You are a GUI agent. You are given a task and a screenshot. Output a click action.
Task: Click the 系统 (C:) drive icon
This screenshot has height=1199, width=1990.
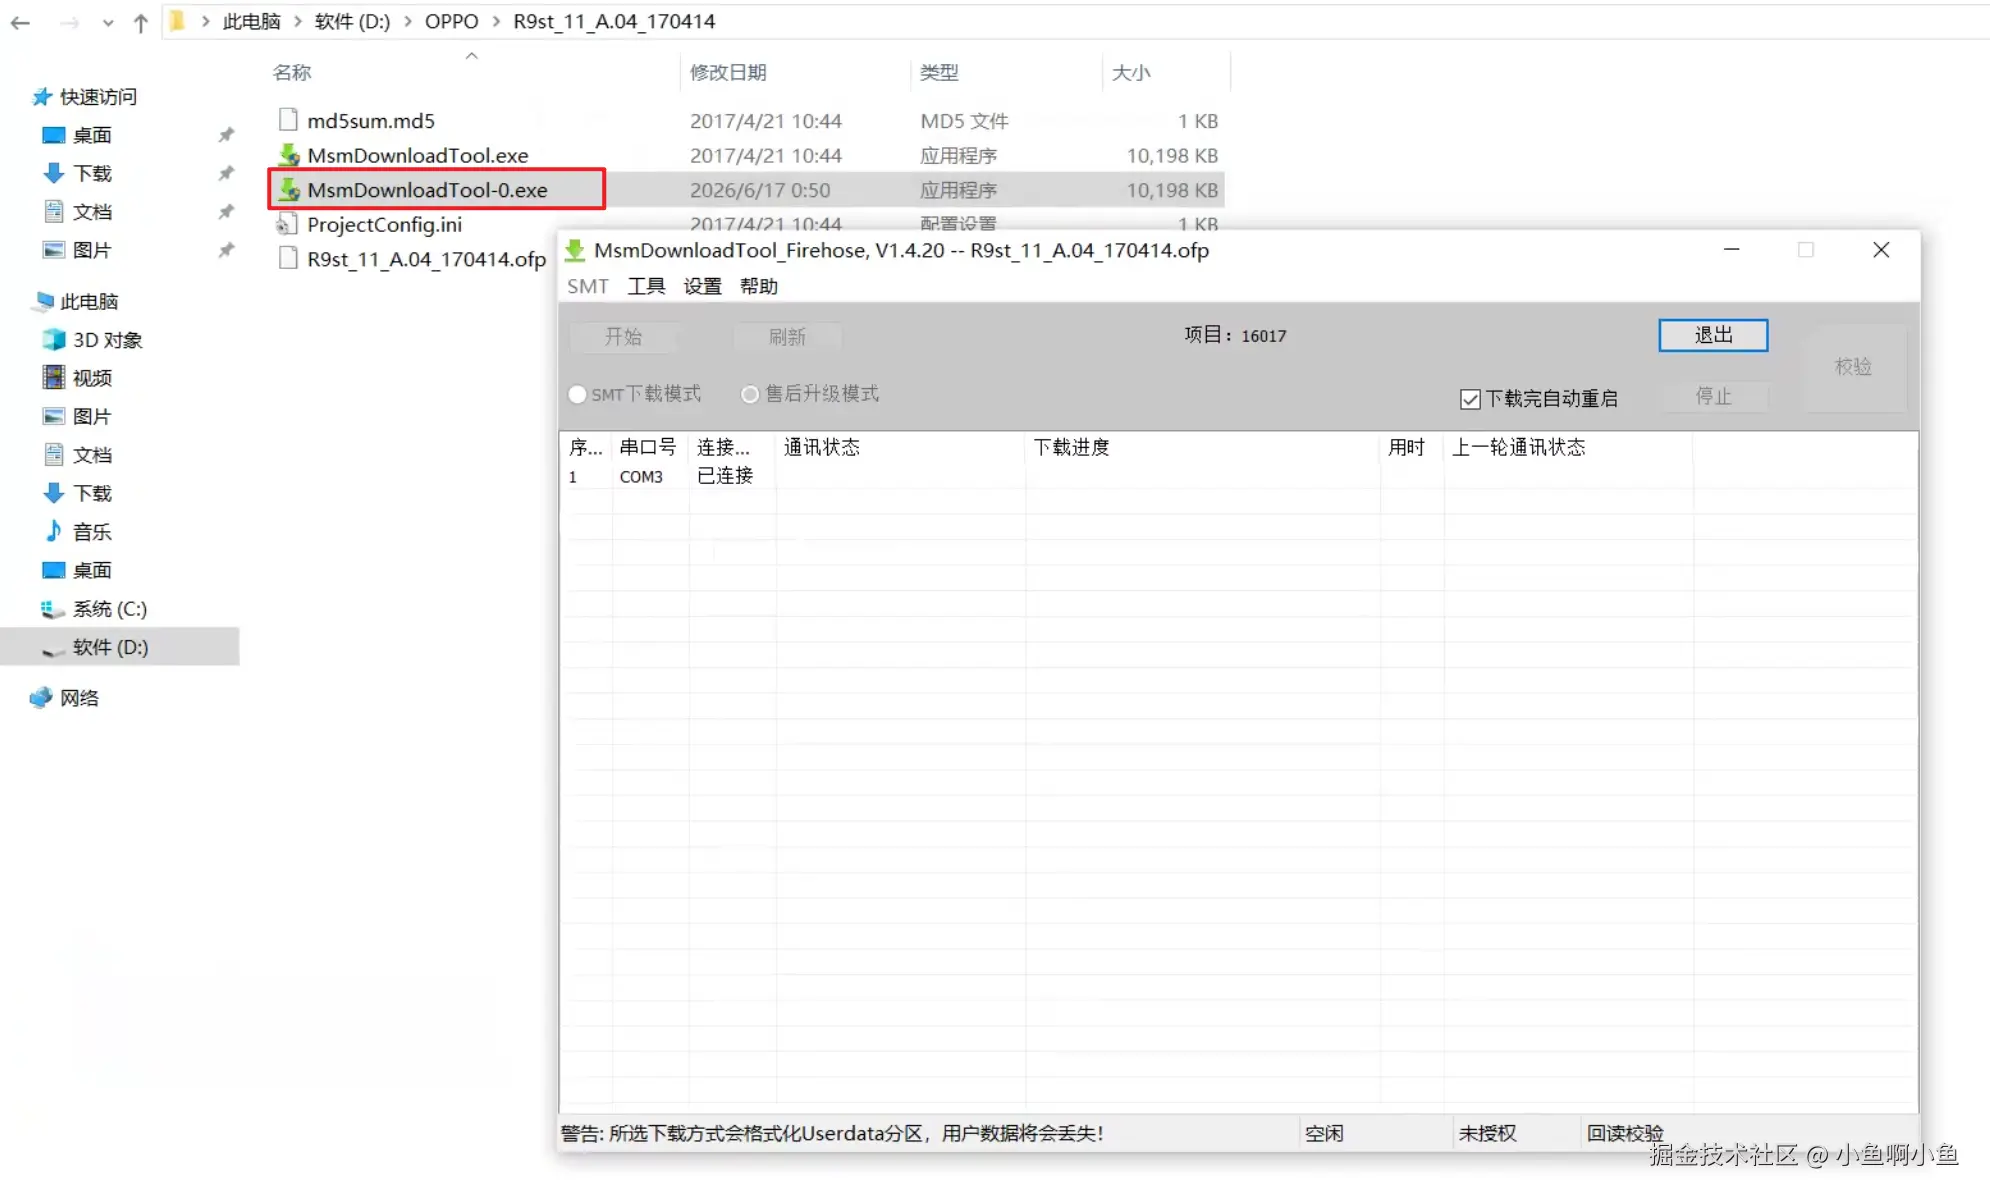53,608
